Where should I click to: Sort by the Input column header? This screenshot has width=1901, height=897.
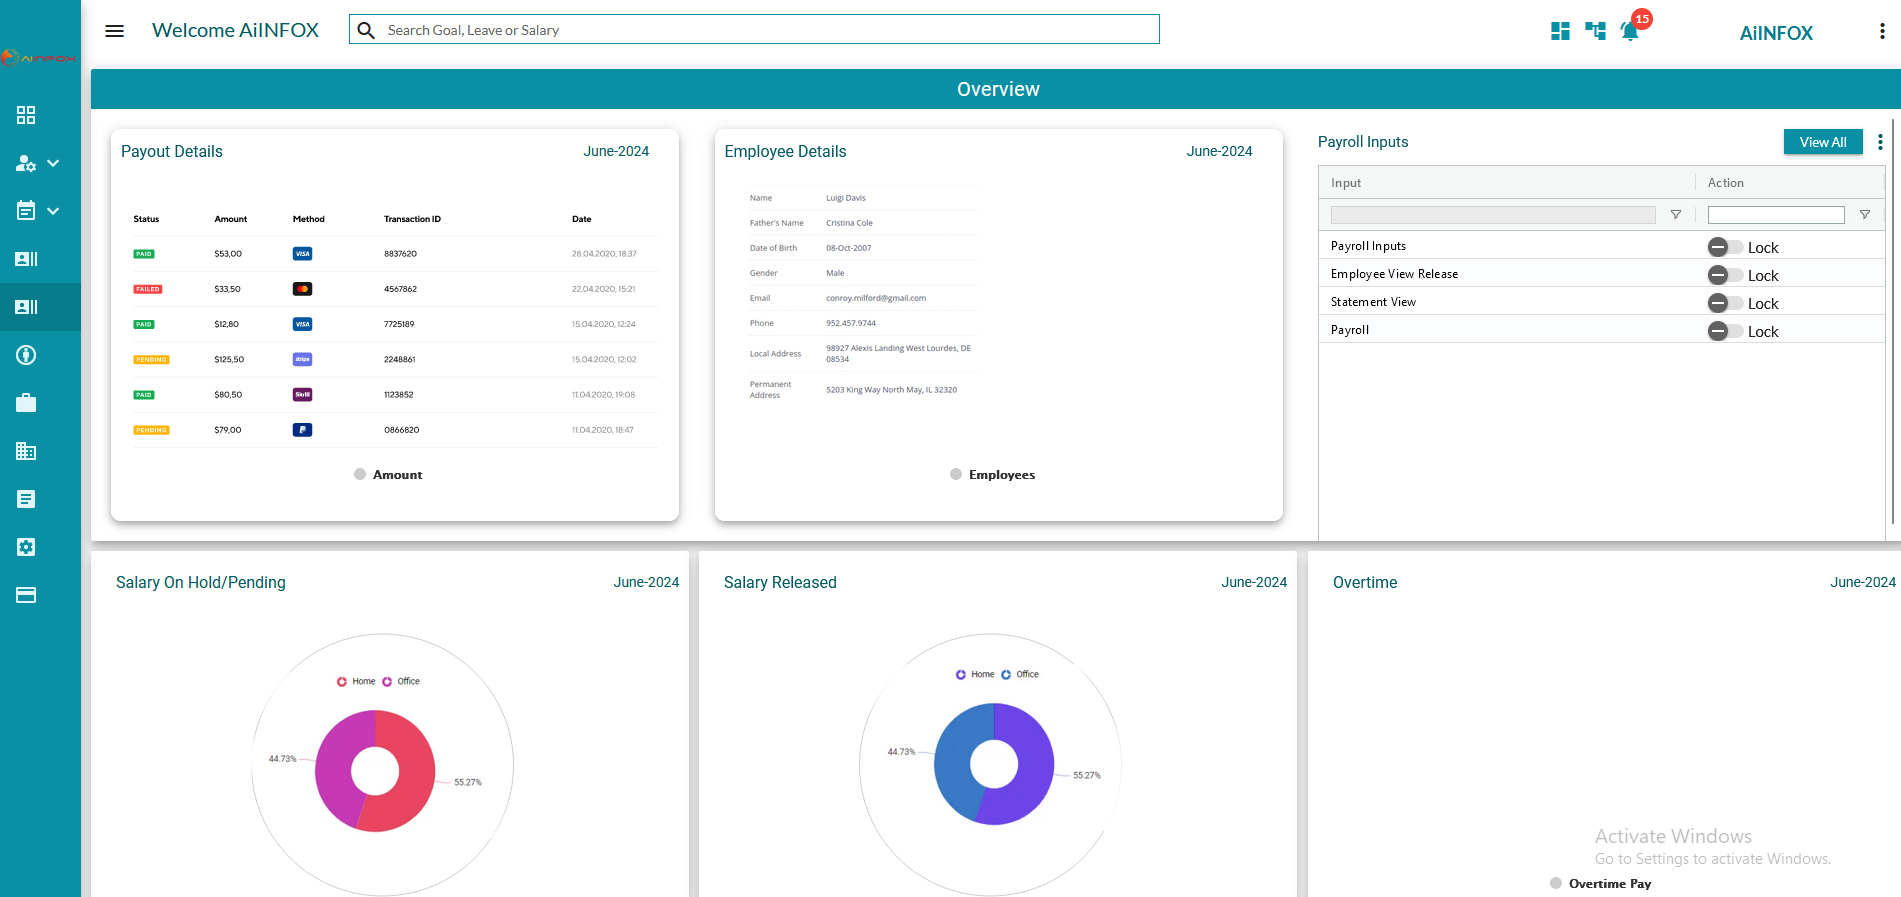(1346, 183)
